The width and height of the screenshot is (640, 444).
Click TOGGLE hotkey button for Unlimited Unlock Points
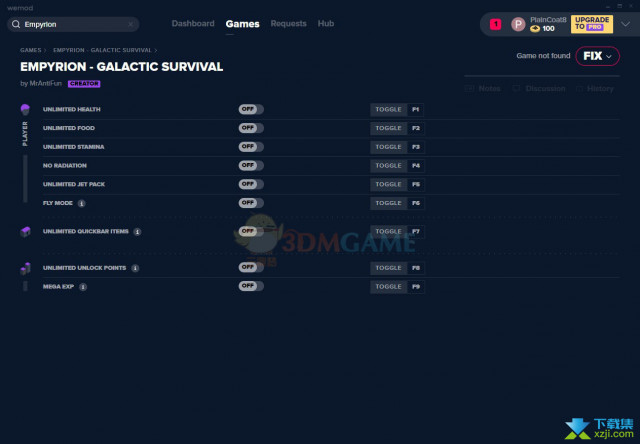397,268
